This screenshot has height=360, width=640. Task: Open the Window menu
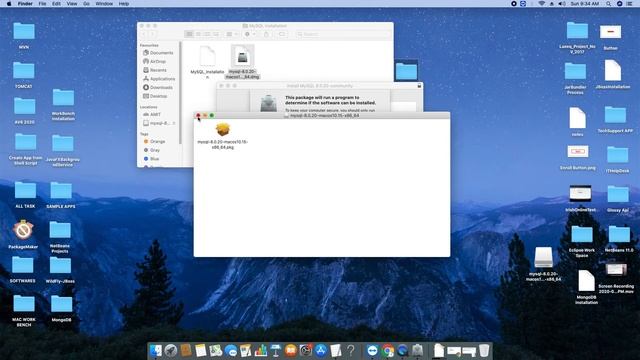pos(104,4)
